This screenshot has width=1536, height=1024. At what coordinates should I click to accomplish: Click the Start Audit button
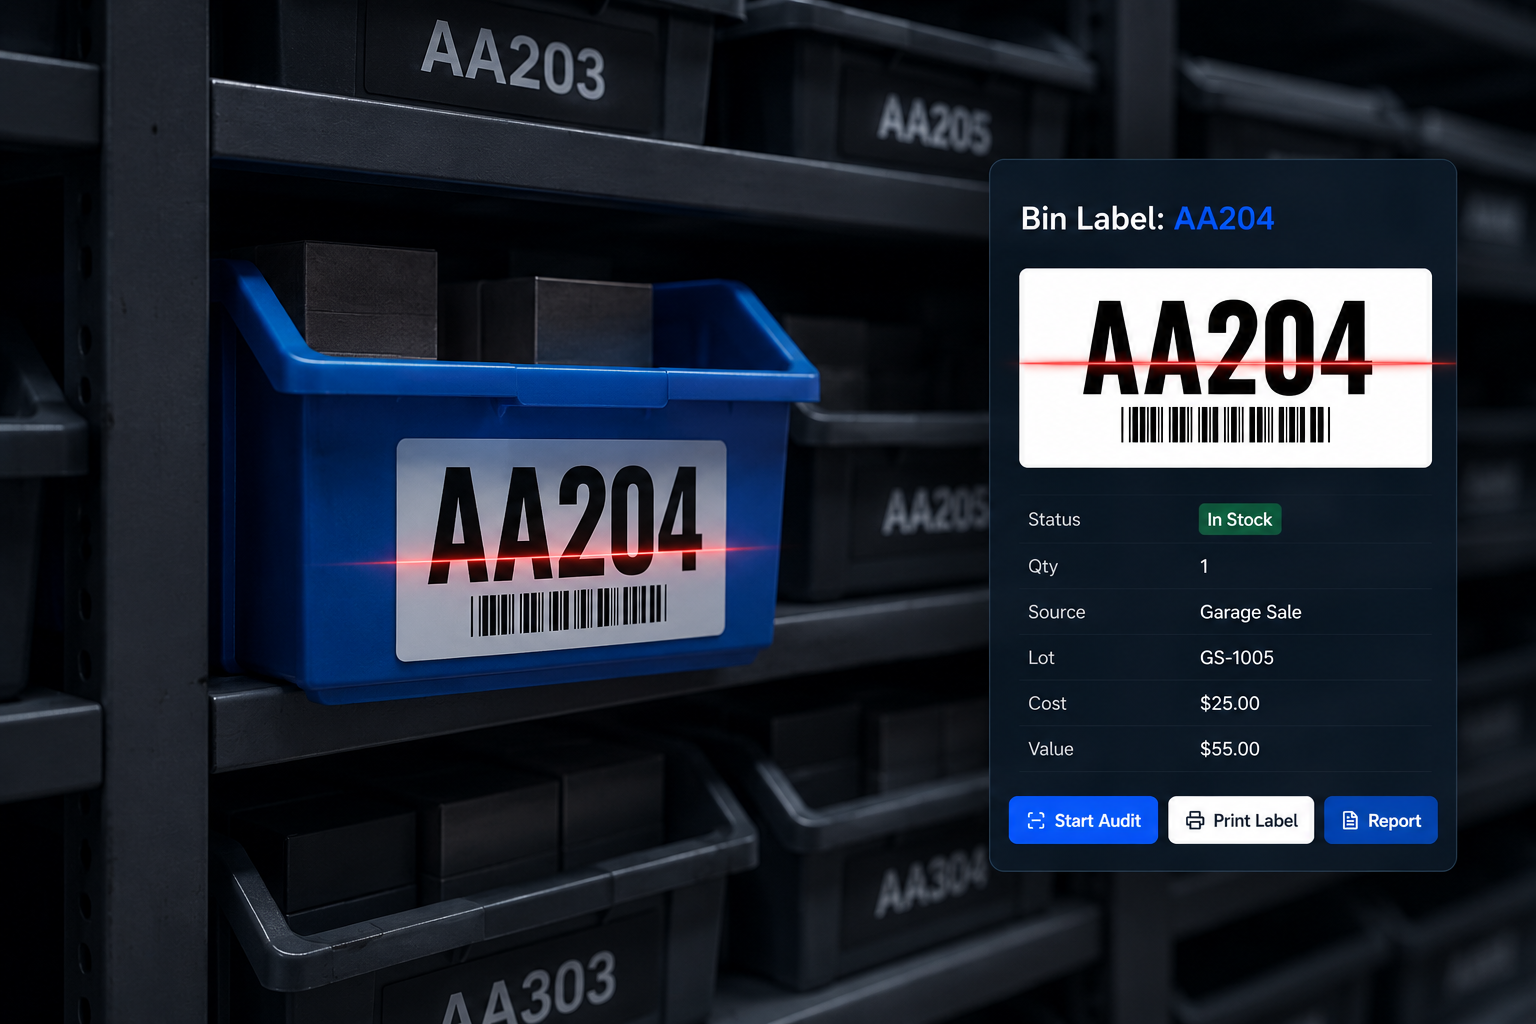[1083, 820]
